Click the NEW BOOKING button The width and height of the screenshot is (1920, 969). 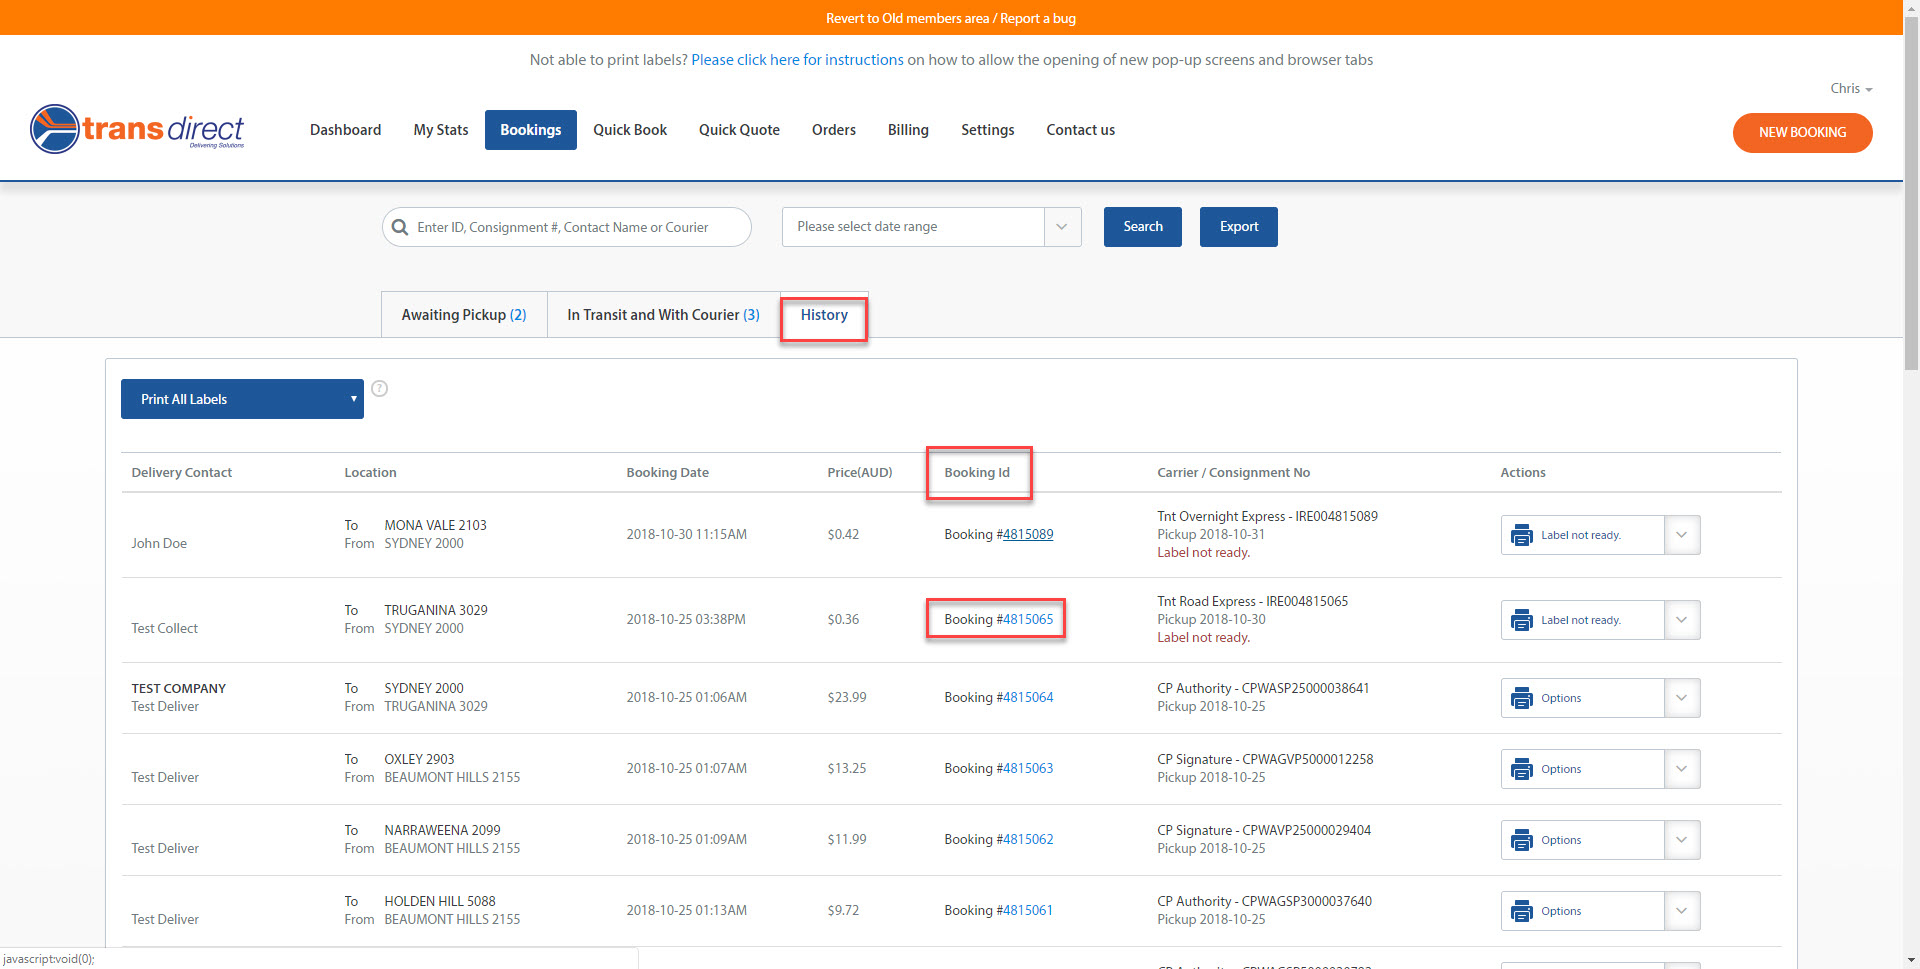click(1801, 133)
